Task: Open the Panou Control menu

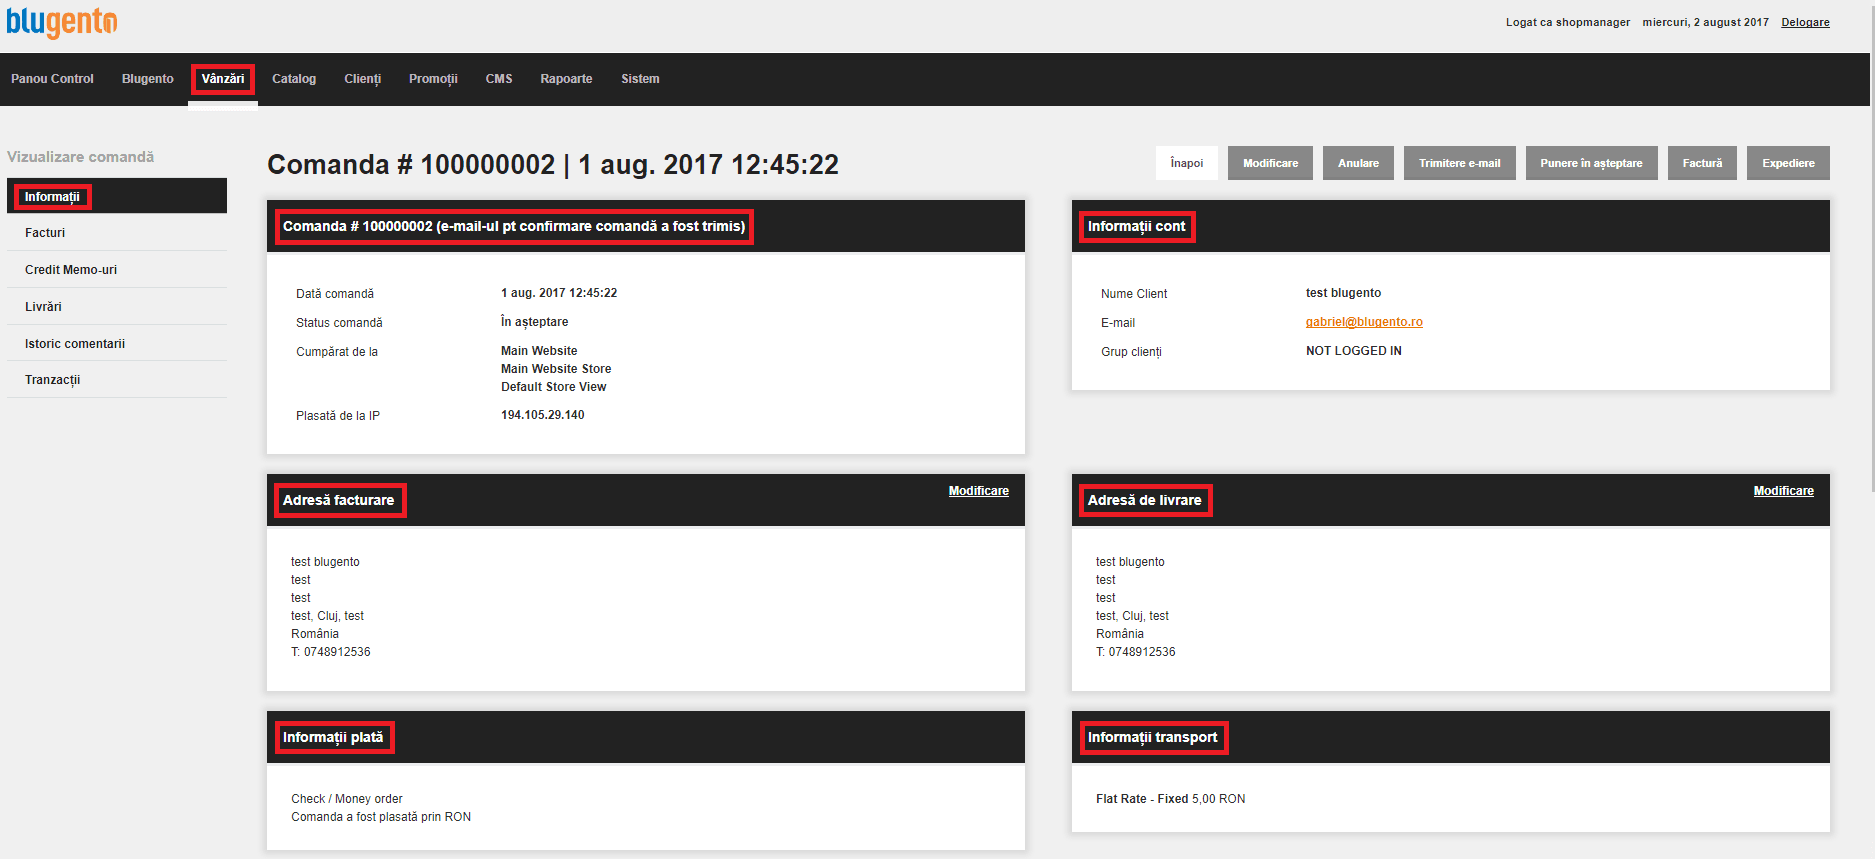Action: pos(52,79)
